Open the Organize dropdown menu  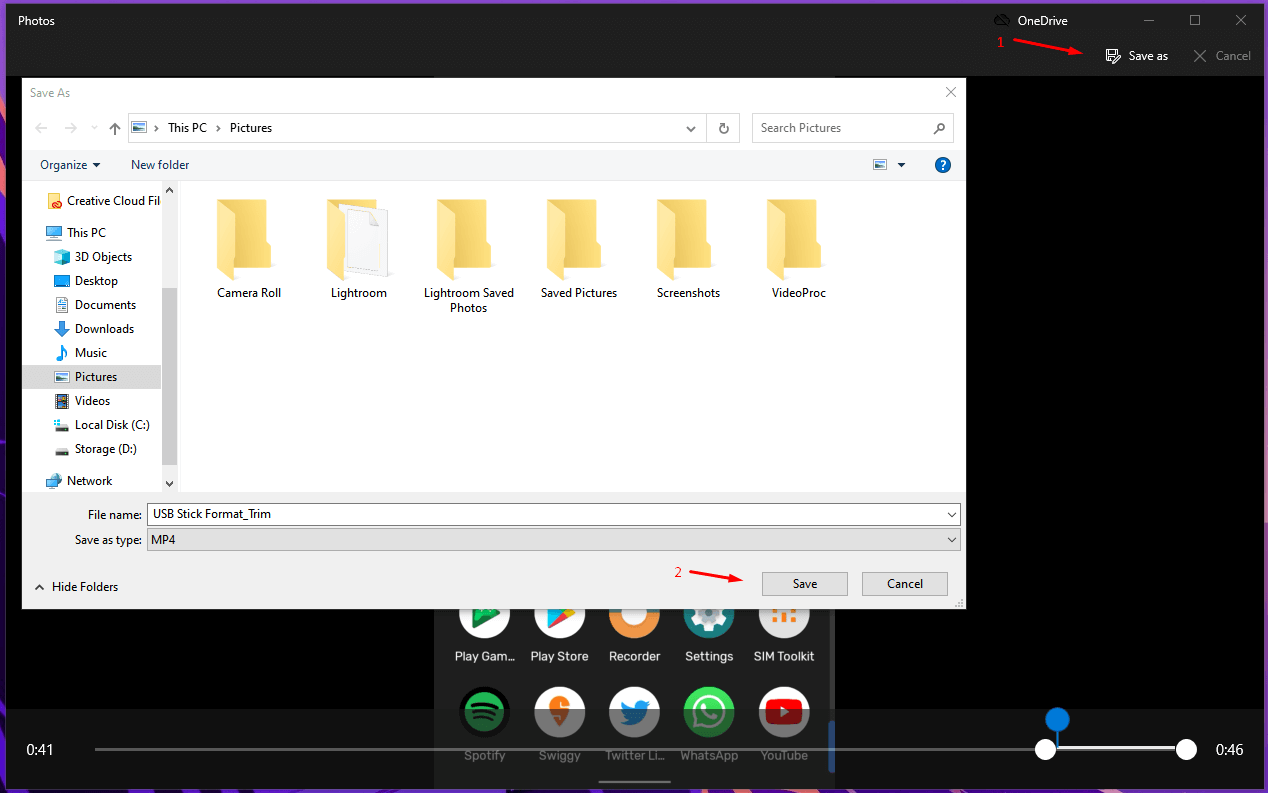[x=70, y=165]
